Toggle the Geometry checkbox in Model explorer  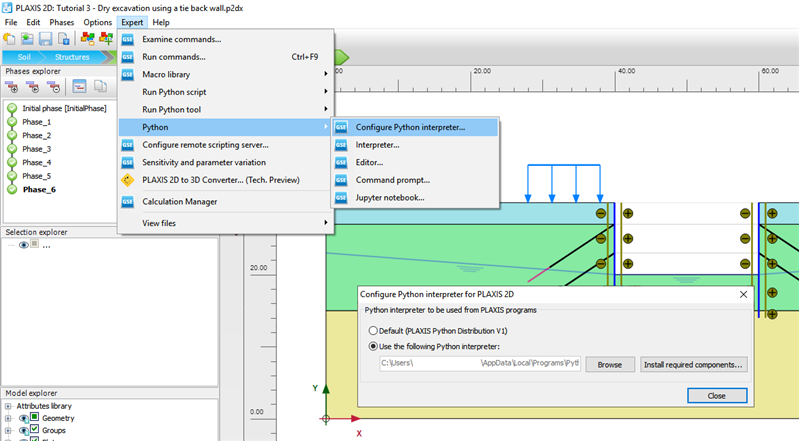click(35, 417)
